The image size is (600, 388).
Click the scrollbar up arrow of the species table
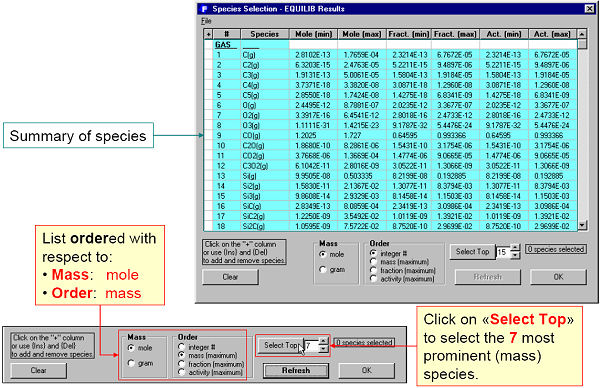pyautogui.click(x=582, y=34)
